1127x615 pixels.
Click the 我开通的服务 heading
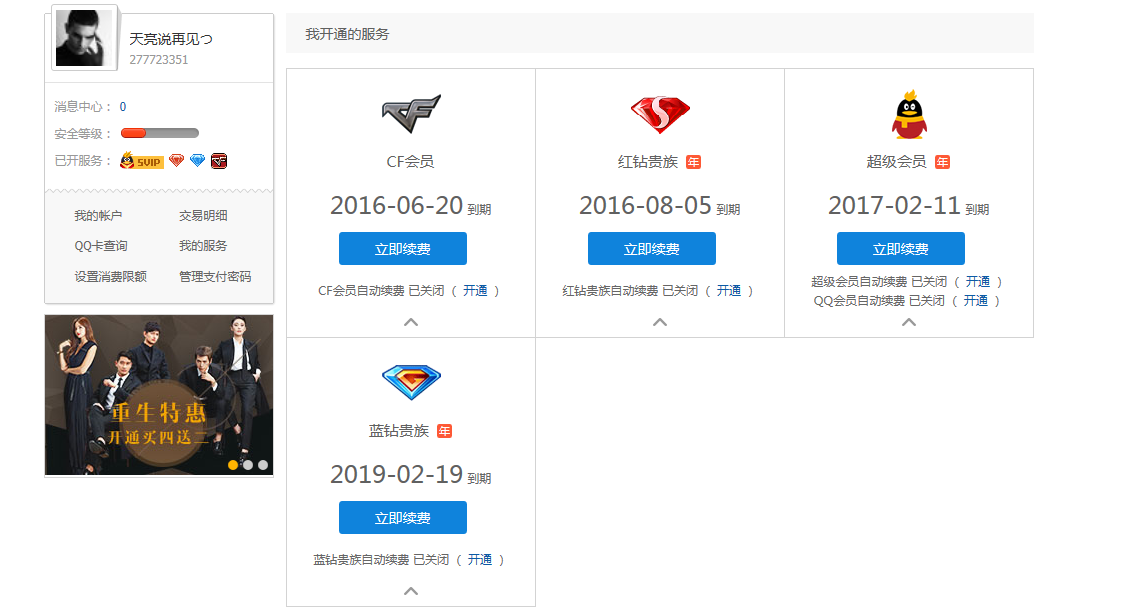pos(347,34)
